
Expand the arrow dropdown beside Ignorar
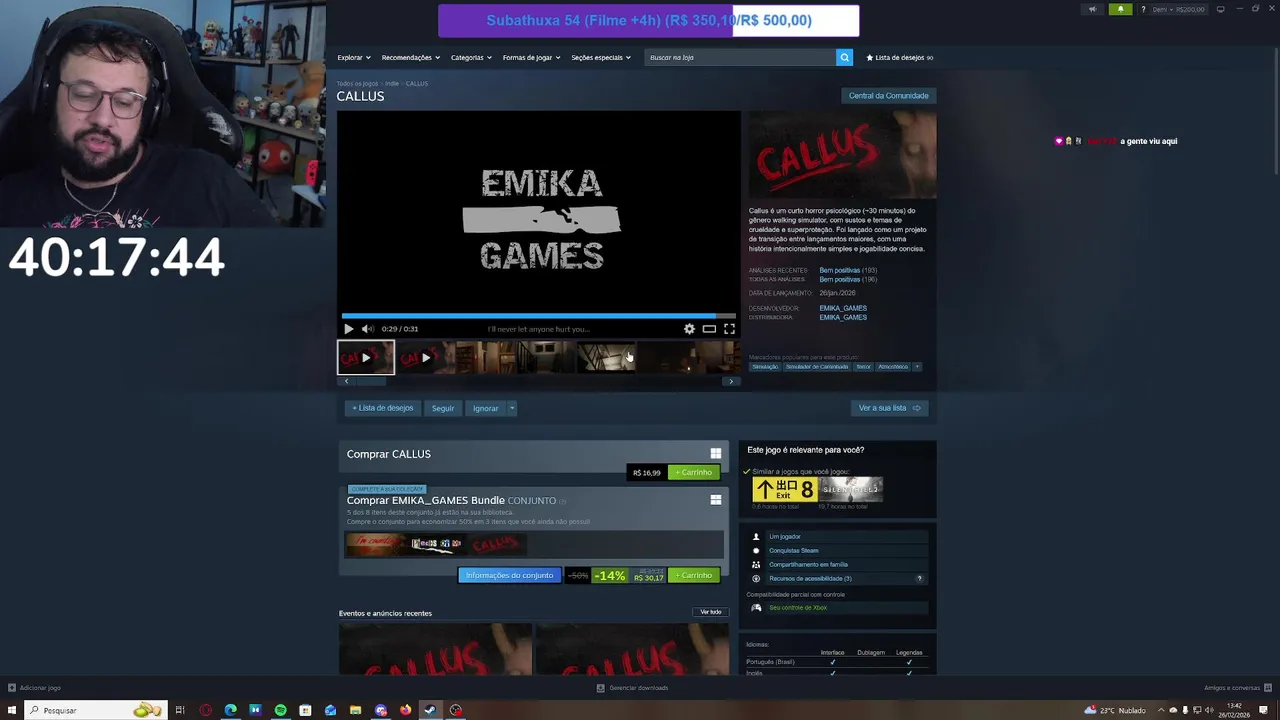pos(511,408)
